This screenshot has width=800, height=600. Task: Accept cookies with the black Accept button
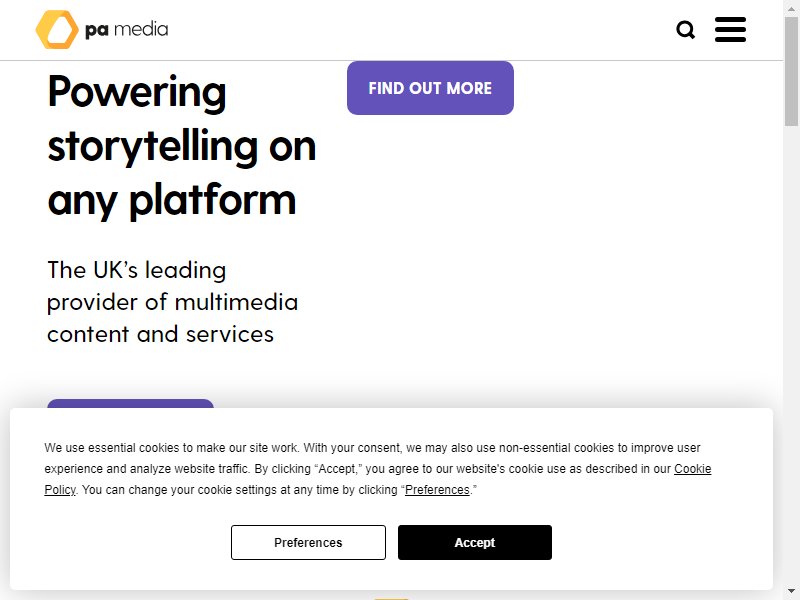pos(474,542)
